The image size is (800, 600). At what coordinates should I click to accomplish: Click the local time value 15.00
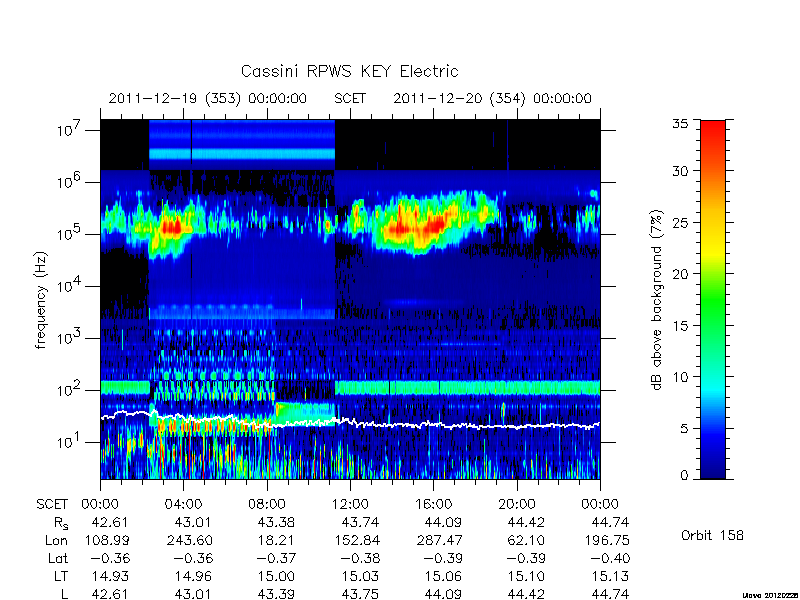(x=276, y=577)
